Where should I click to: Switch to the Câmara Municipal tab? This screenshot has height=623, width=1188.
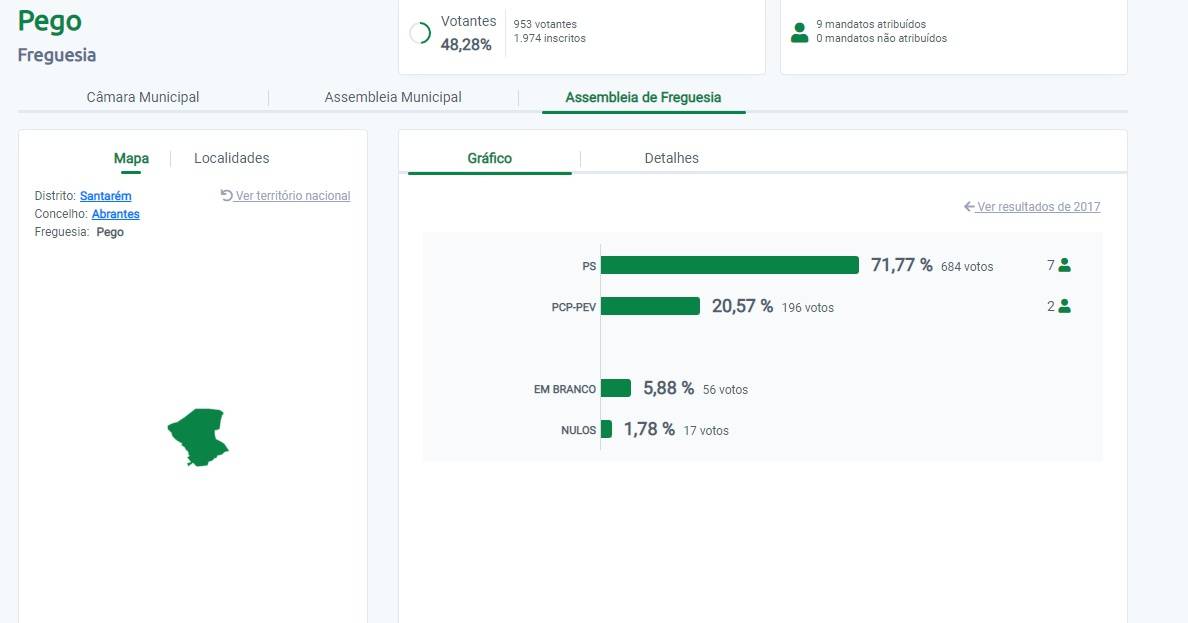pyautogui.click(x=143, y=98)
